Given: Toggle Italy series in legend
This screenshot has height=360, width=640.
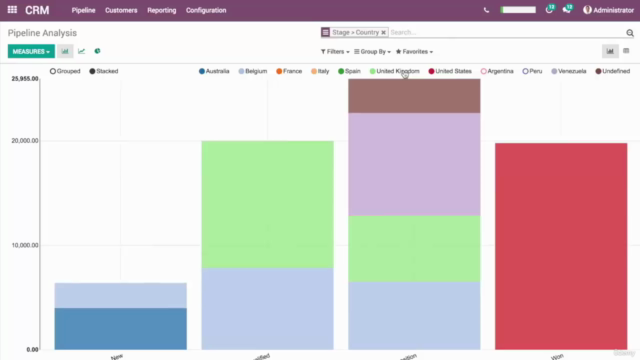Looking at the screenshot, I should point(320,71).
